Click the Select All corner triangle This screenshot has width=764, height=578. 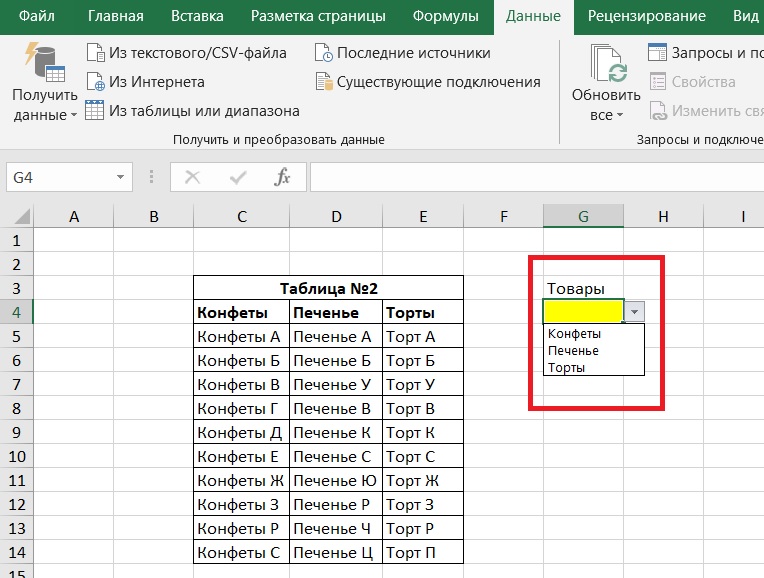tap(21, 215)
